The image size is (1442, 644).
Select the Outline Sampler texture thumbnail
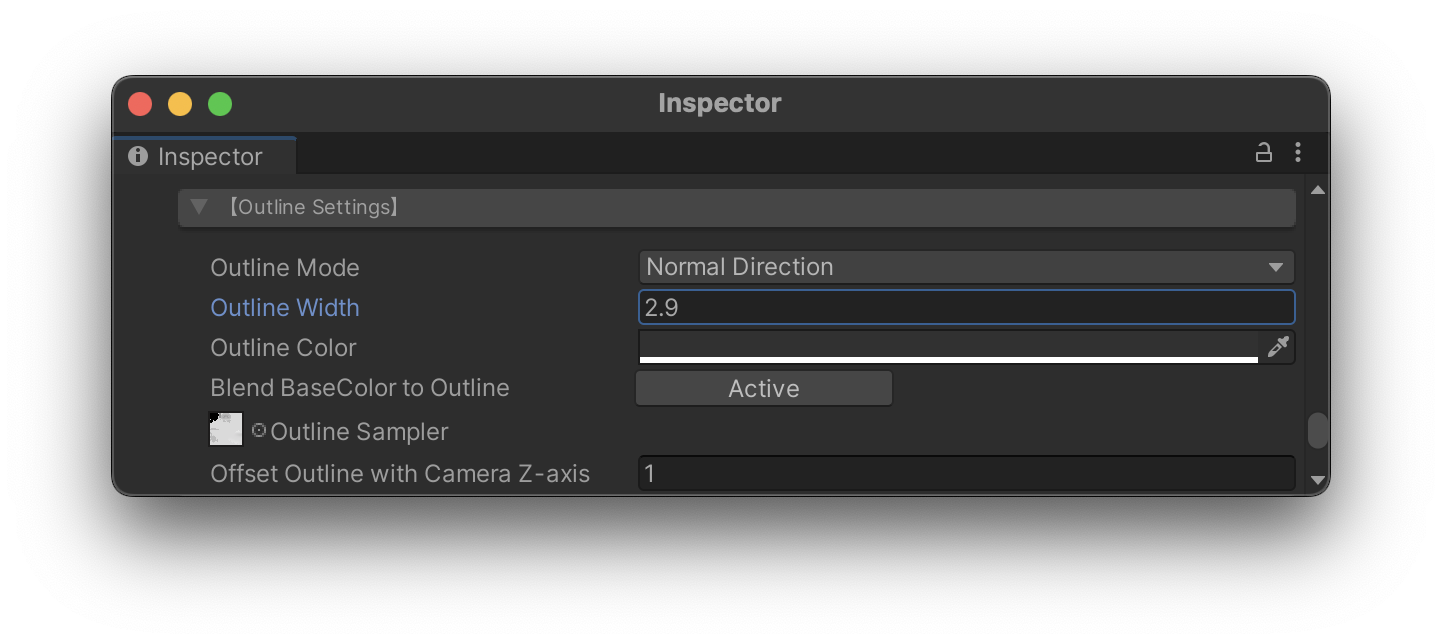click(226, 429)
